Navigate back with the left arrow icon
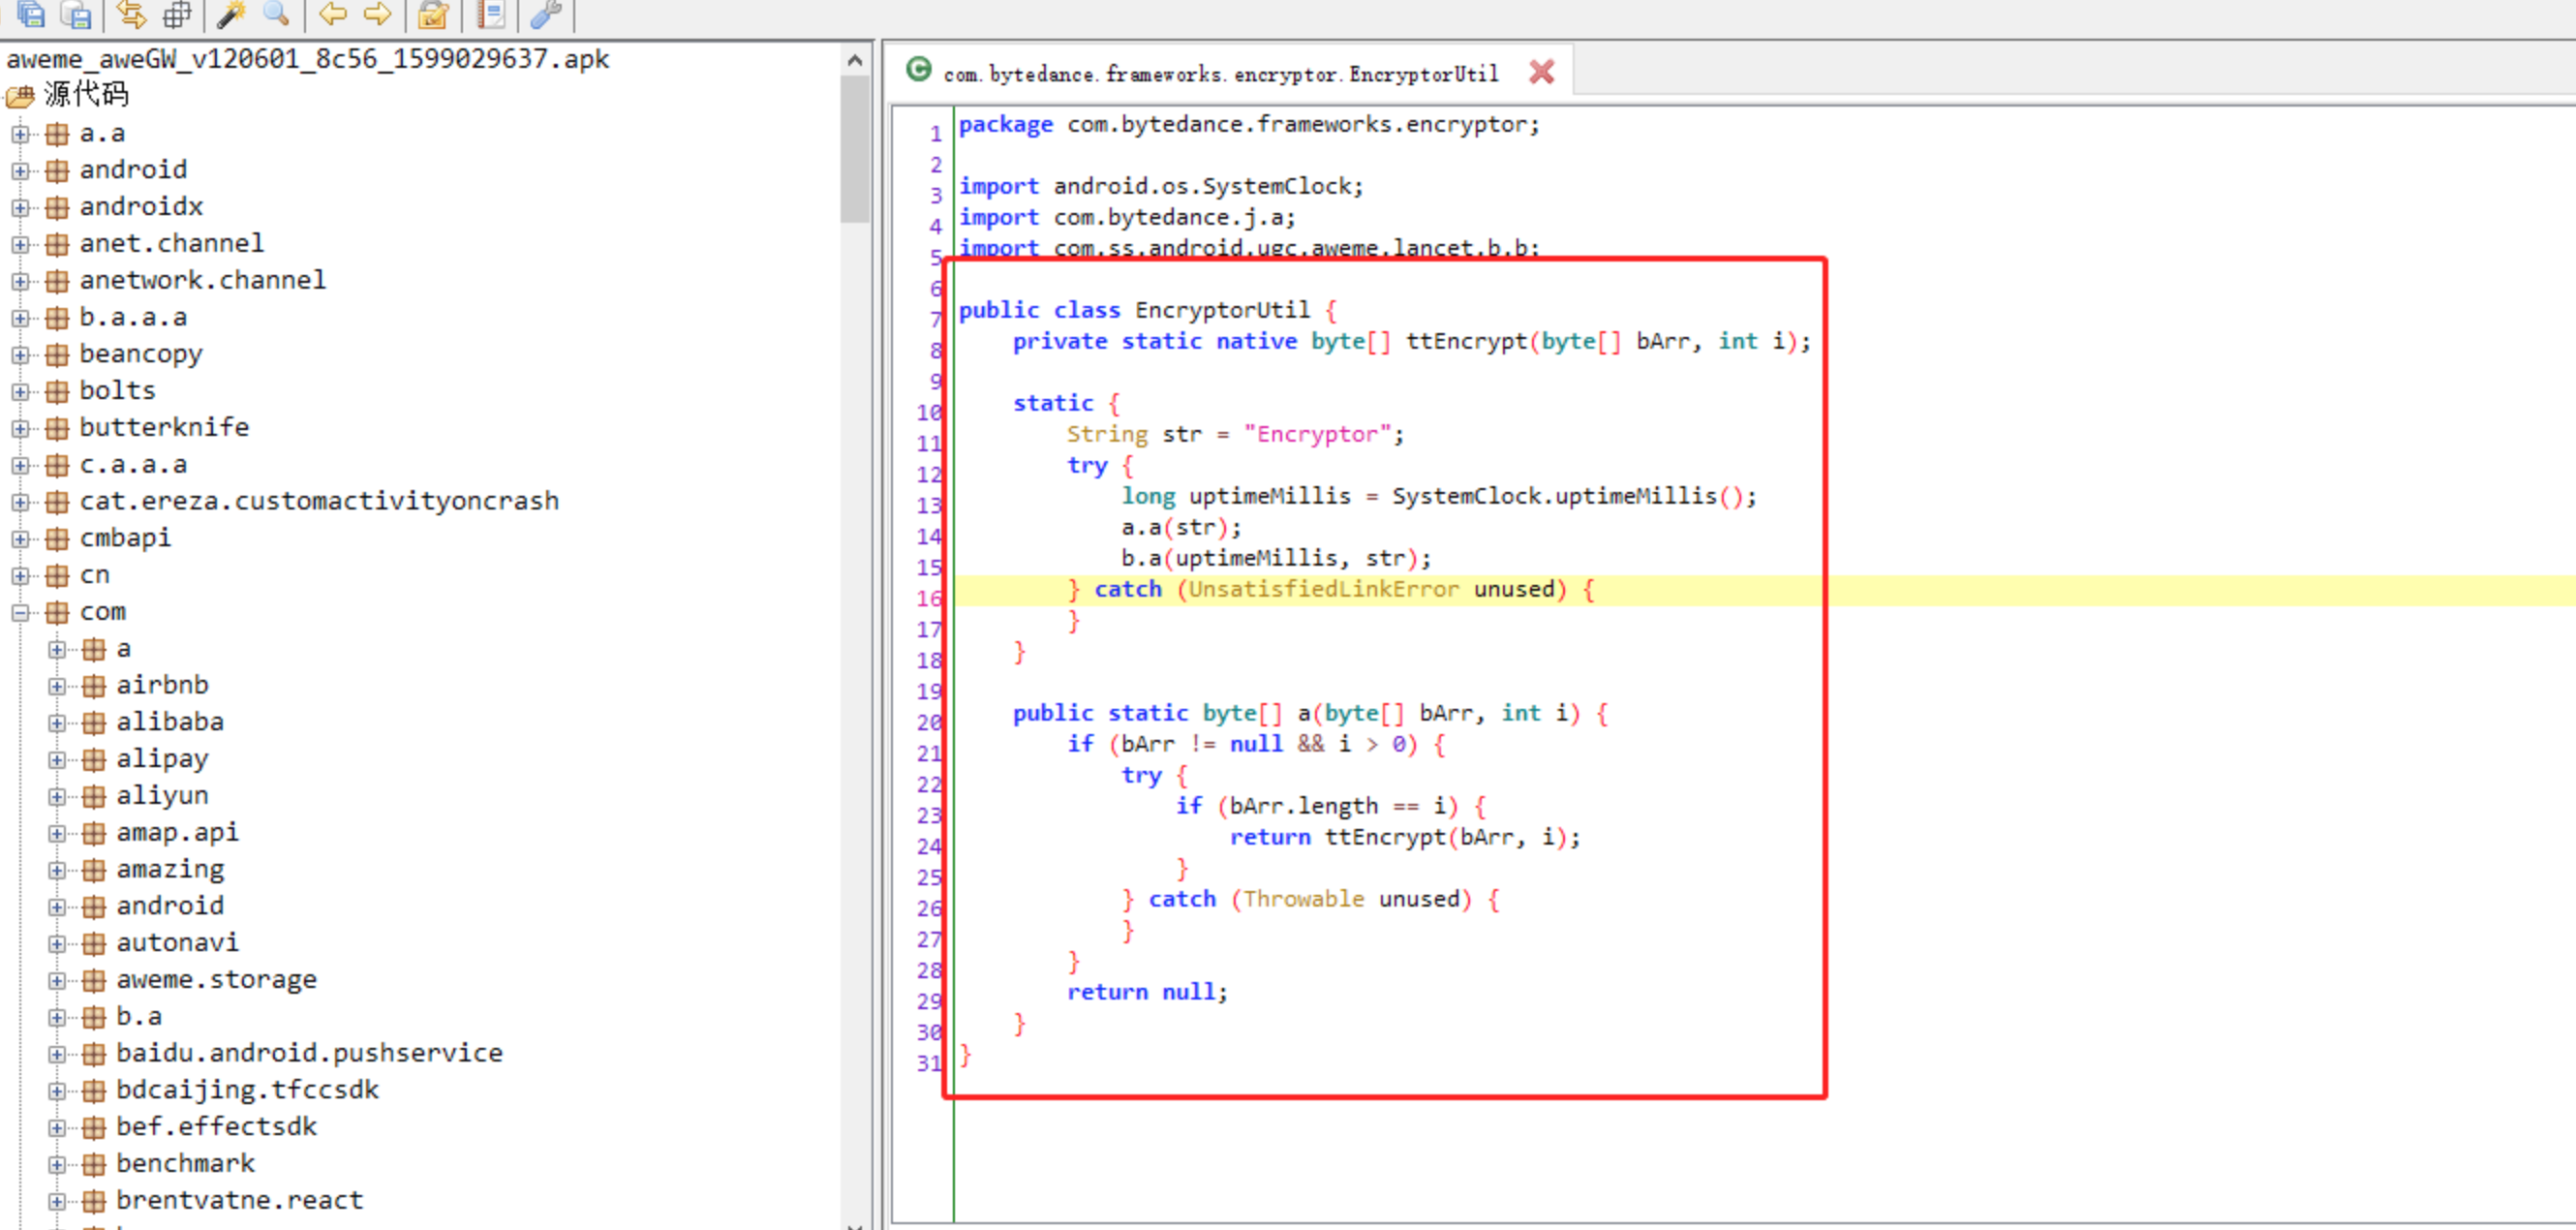Screen dimensions: 2576x1230 [x=332, y=14]
